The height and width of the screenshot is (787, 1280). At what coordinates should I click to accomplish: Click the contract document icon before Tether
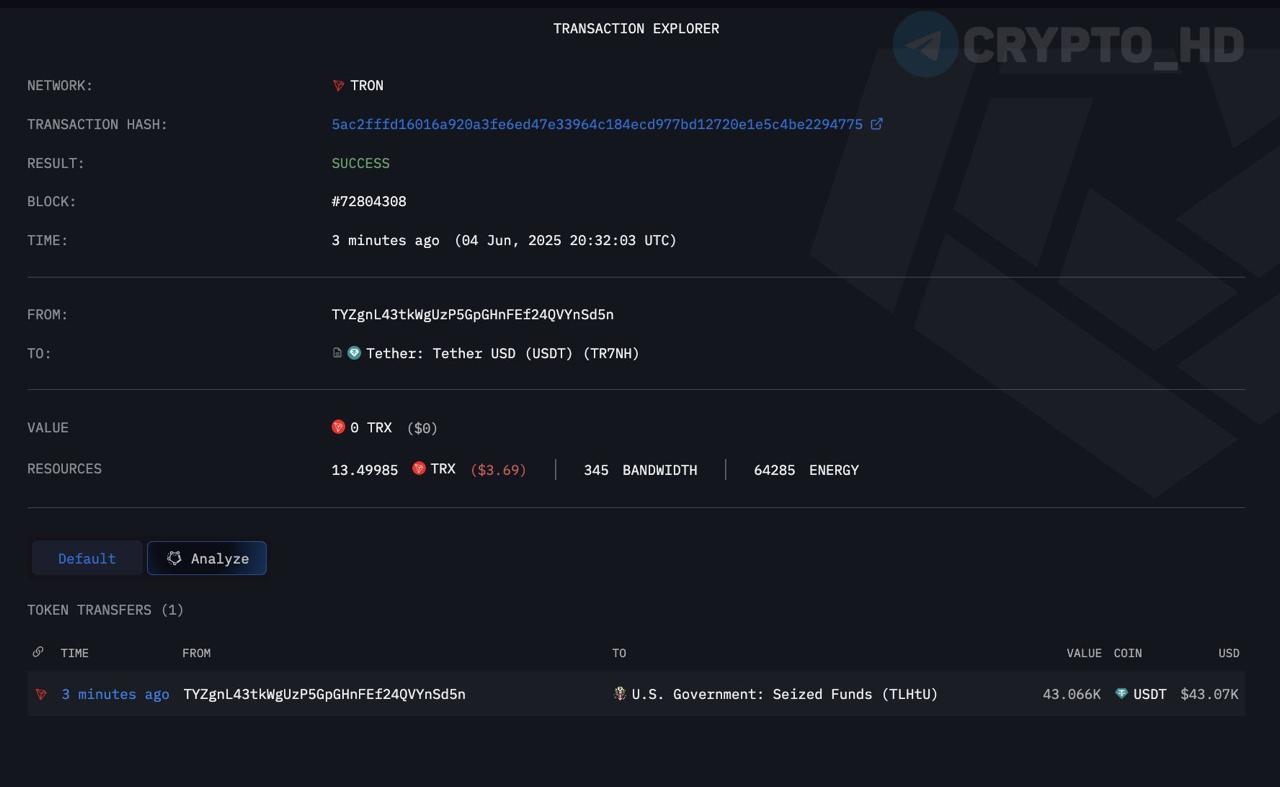coord(337,353)
